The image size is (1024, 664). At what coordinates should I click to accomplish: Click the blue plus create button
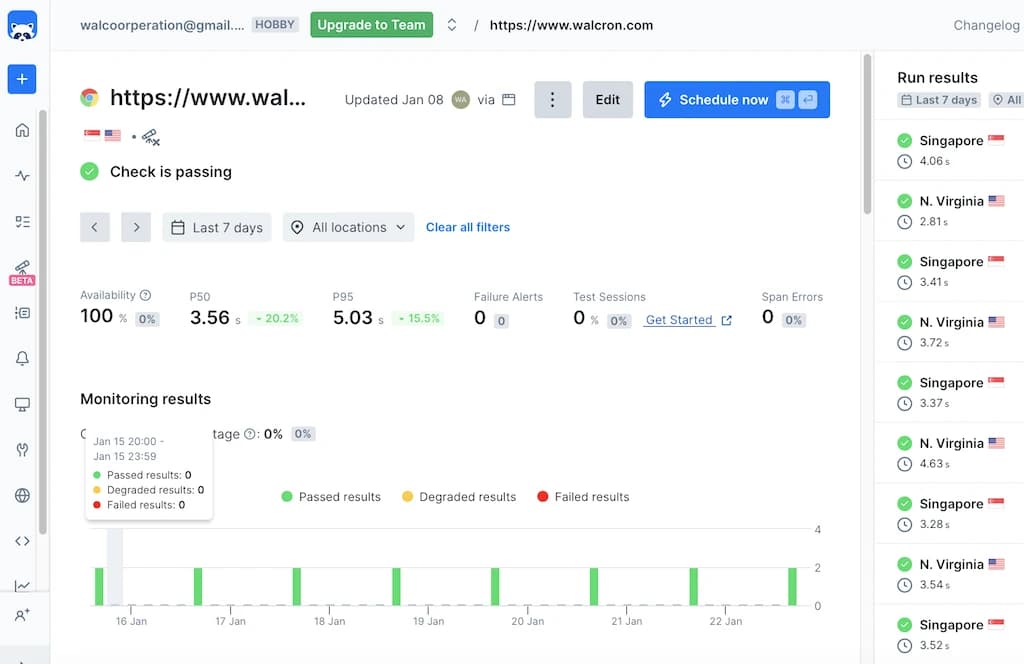point(22,79)
